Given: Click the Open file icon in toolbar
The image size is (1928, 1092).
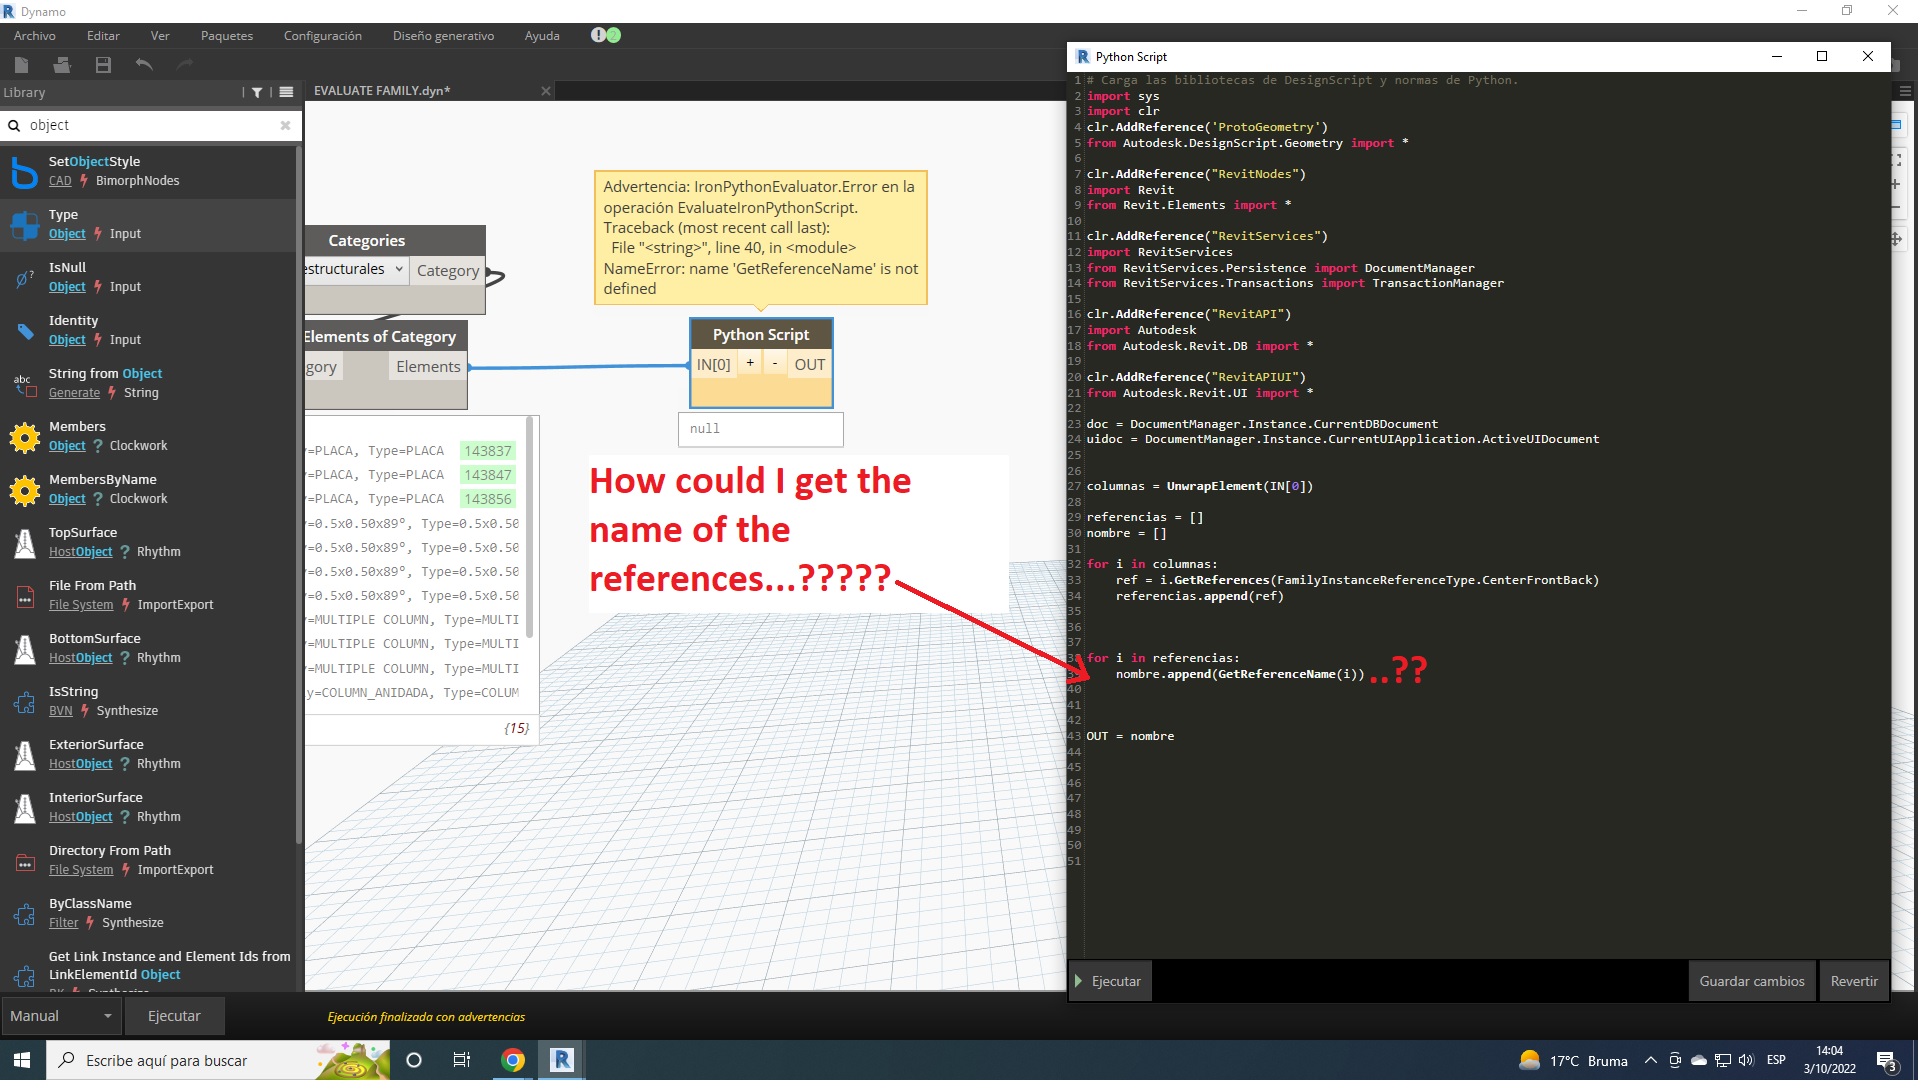Looking at the screenshot, I should 62,65.
